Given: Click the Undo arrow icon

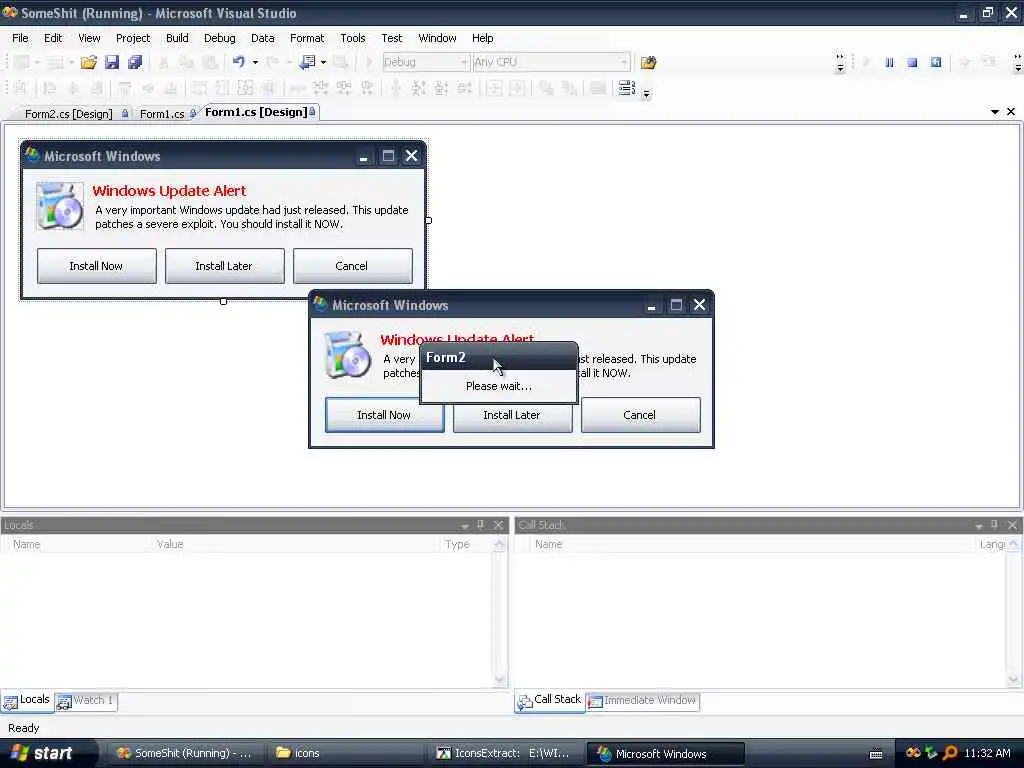Looking at the screenshot, I should click(x=238, y=62).
